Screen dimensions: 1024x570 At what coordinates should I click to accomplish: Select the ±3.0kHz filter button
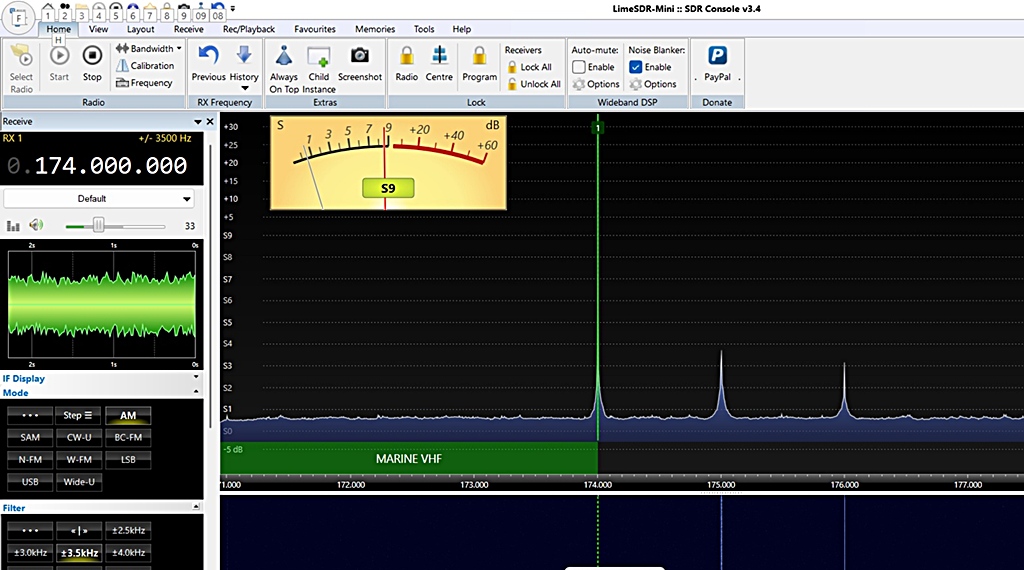pos(30,552)
